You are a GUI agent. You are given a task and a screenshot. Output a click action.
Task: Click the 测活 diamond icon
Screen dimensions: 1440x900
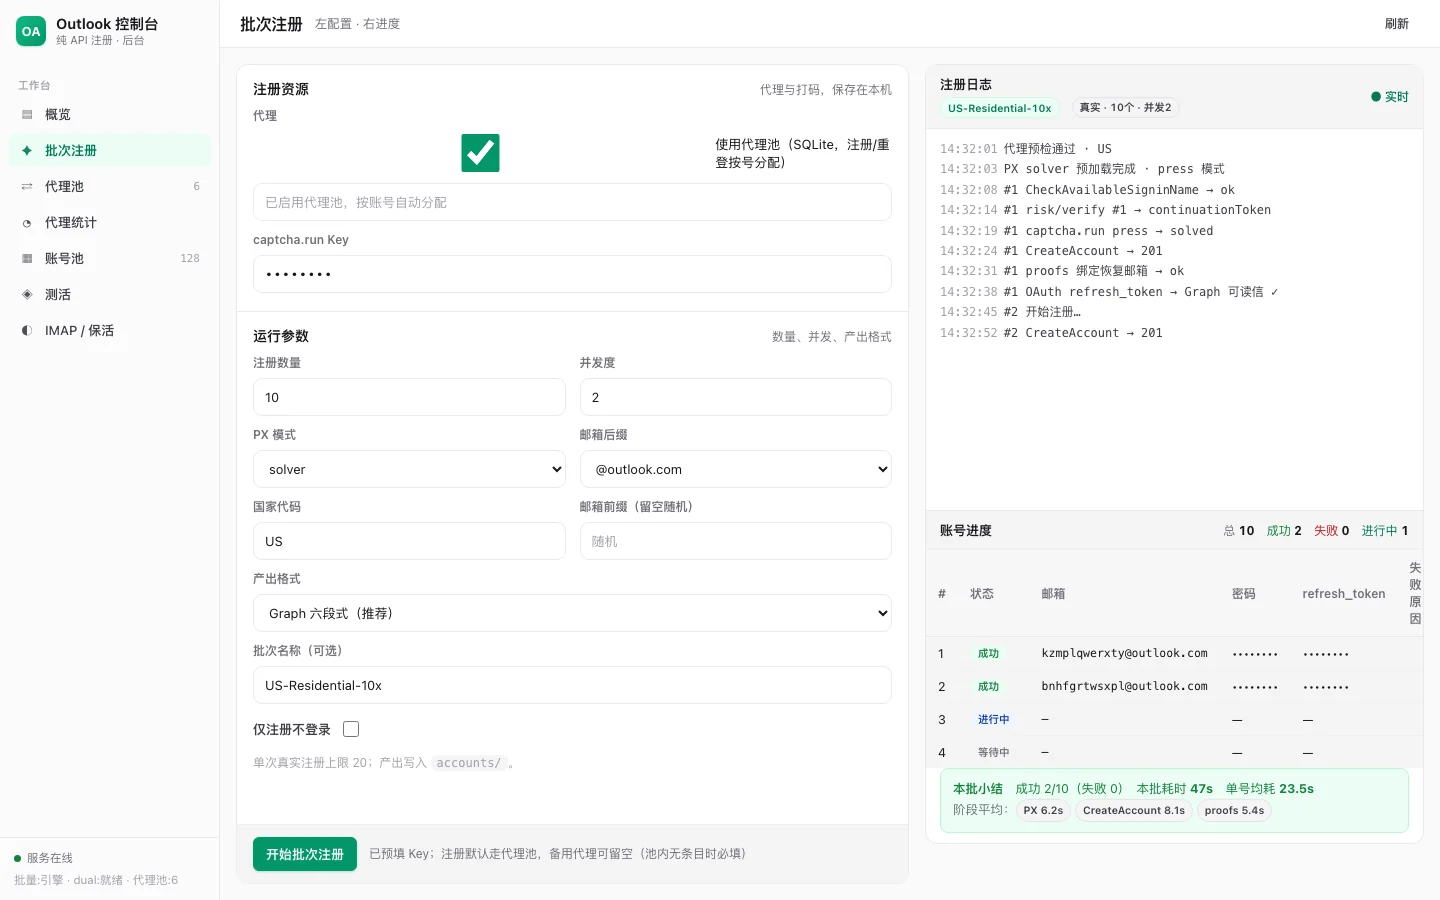(x=27, y=295)
